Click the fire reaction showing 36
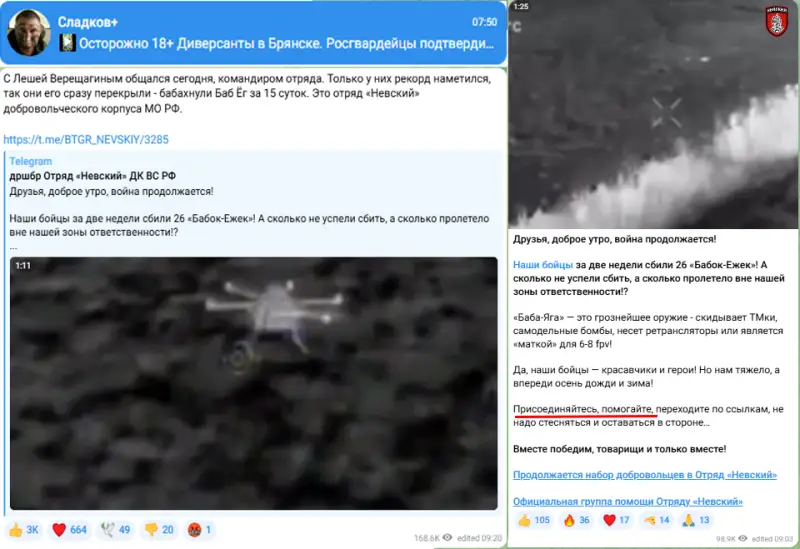Screen dimensions: 800x549 (577, 520)
